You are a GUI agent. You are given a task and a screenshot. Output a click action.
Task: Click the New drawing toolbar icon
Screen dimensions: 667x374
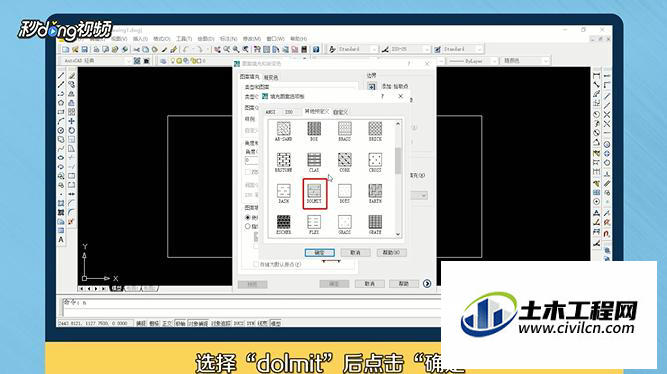(66, 49)
